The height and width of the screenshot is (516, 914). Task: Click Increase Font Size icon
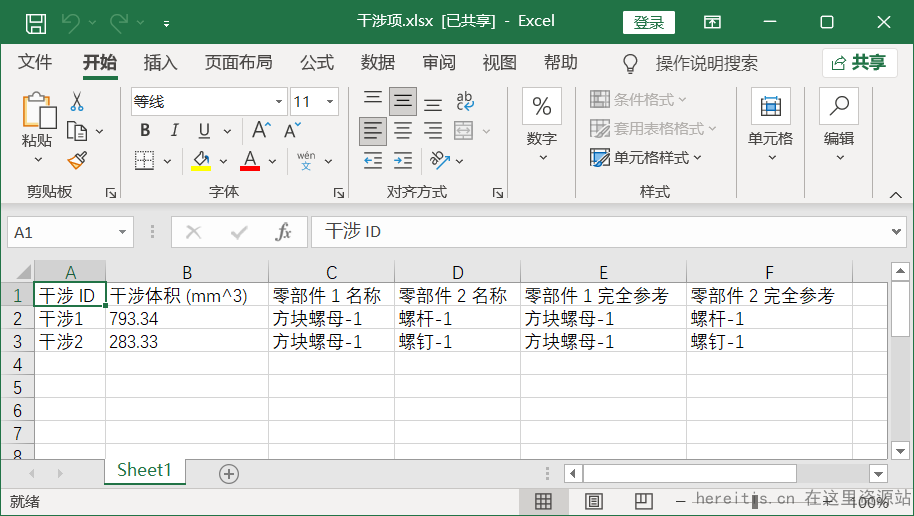[x=261, y=130]
